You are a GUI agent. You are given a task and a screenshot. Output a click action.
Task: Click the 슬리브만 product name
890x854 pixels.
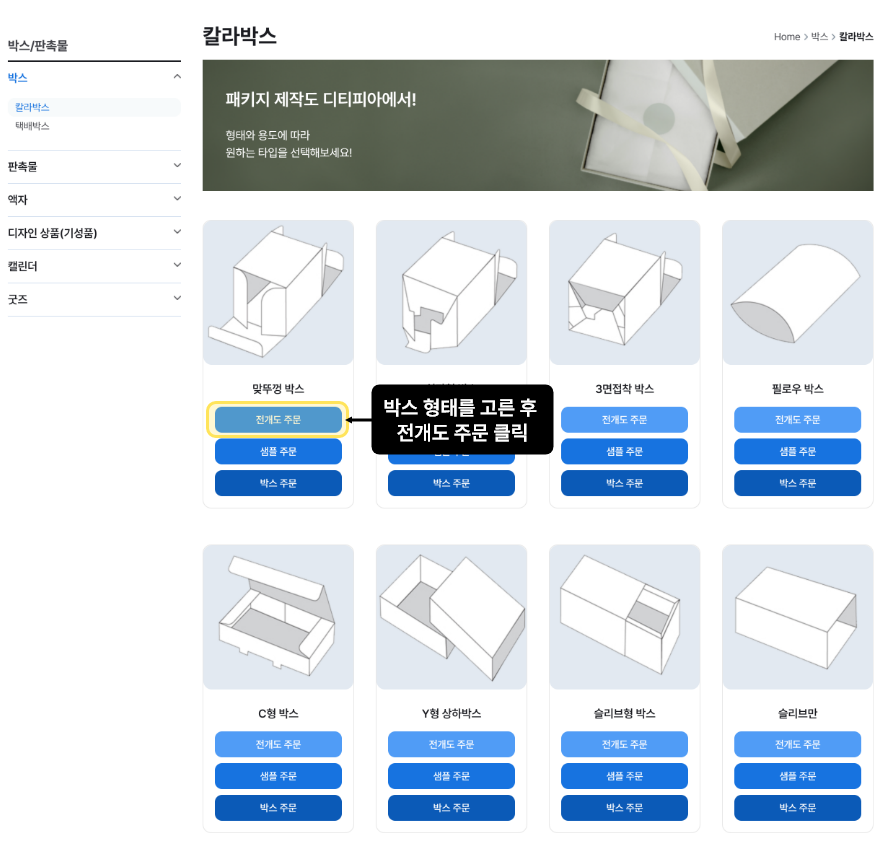click(797, 713)
